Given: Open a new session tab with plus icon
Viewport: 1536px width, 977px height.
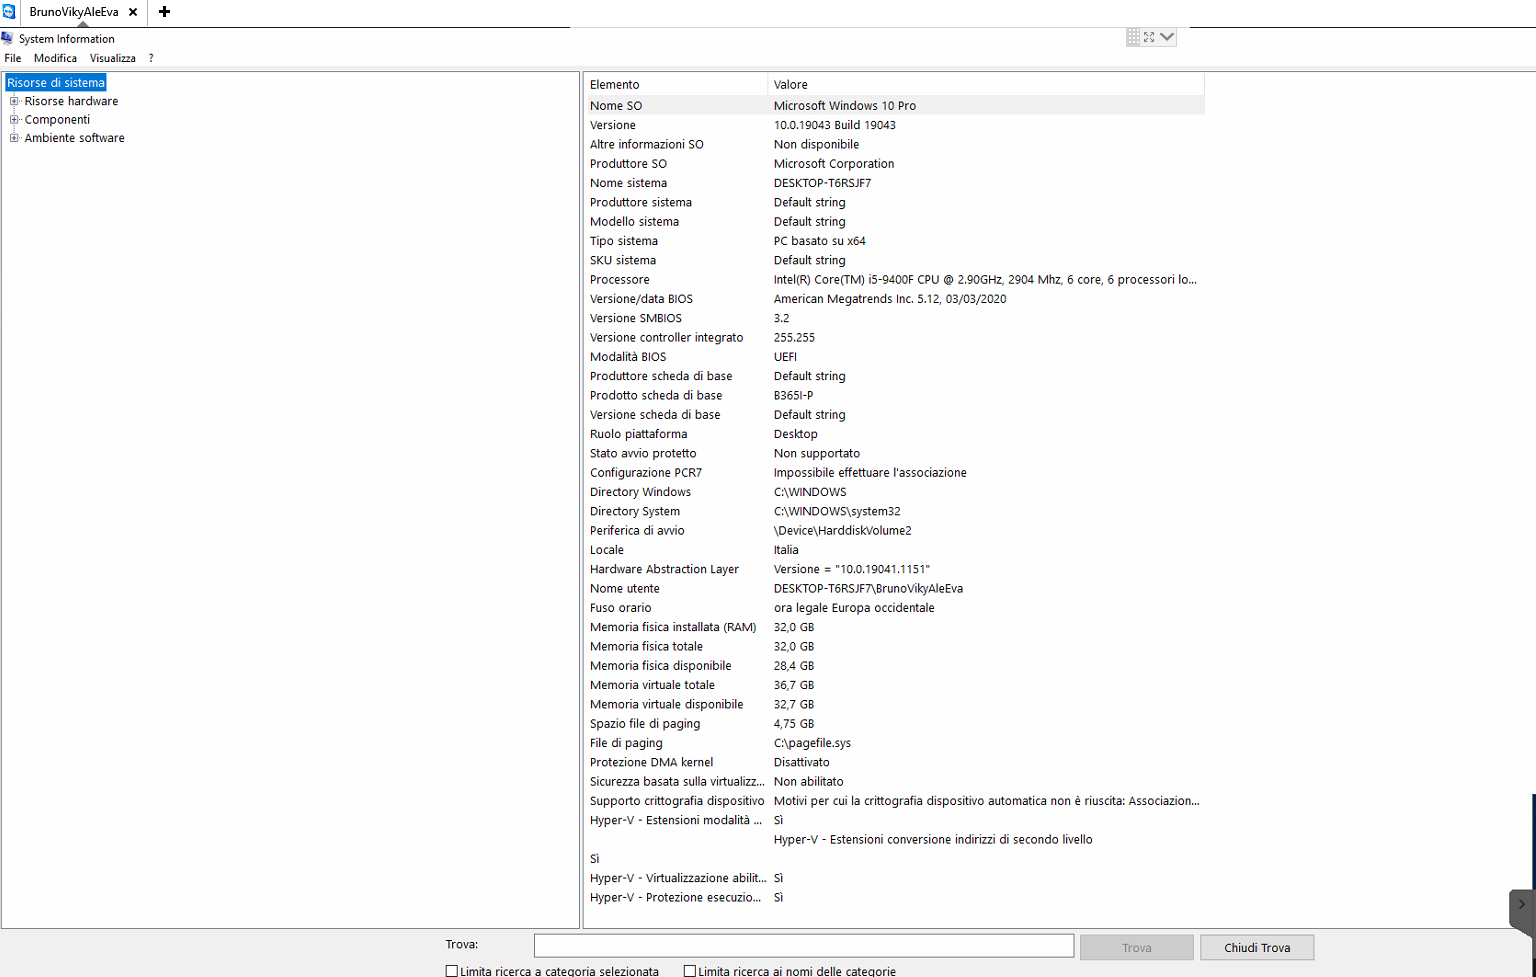Looking at the screenshot, I should click(164, 12).
